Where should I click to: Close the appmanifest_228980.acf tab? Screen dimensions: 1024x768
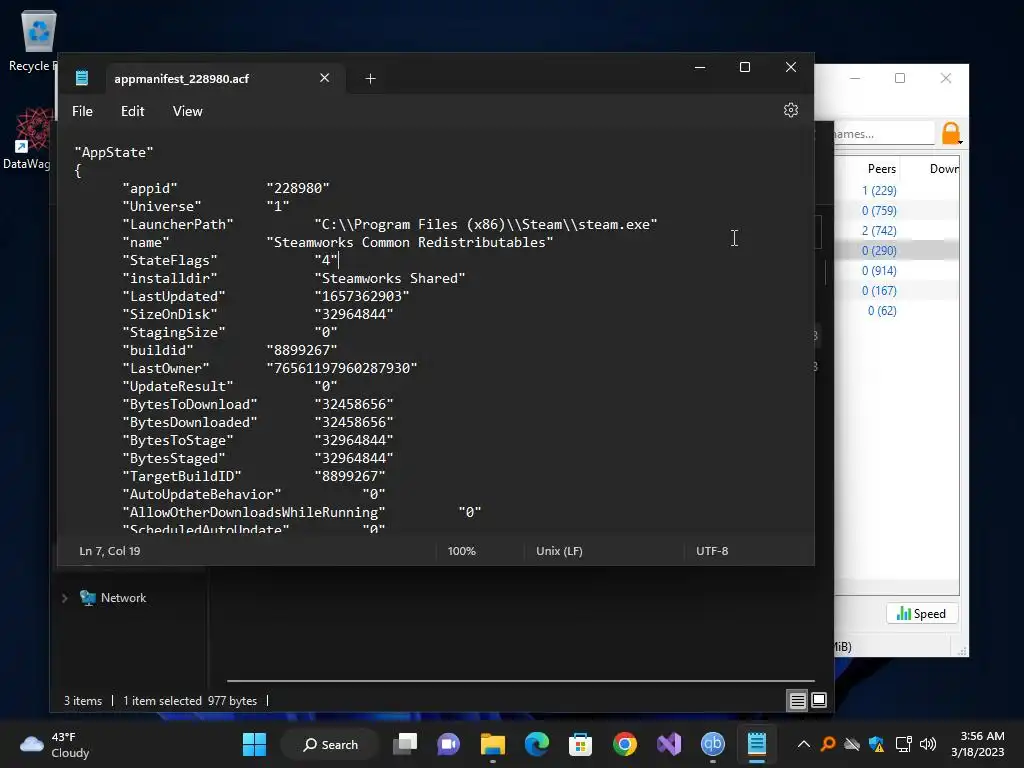pyautogui.click(x=325, y=78)
